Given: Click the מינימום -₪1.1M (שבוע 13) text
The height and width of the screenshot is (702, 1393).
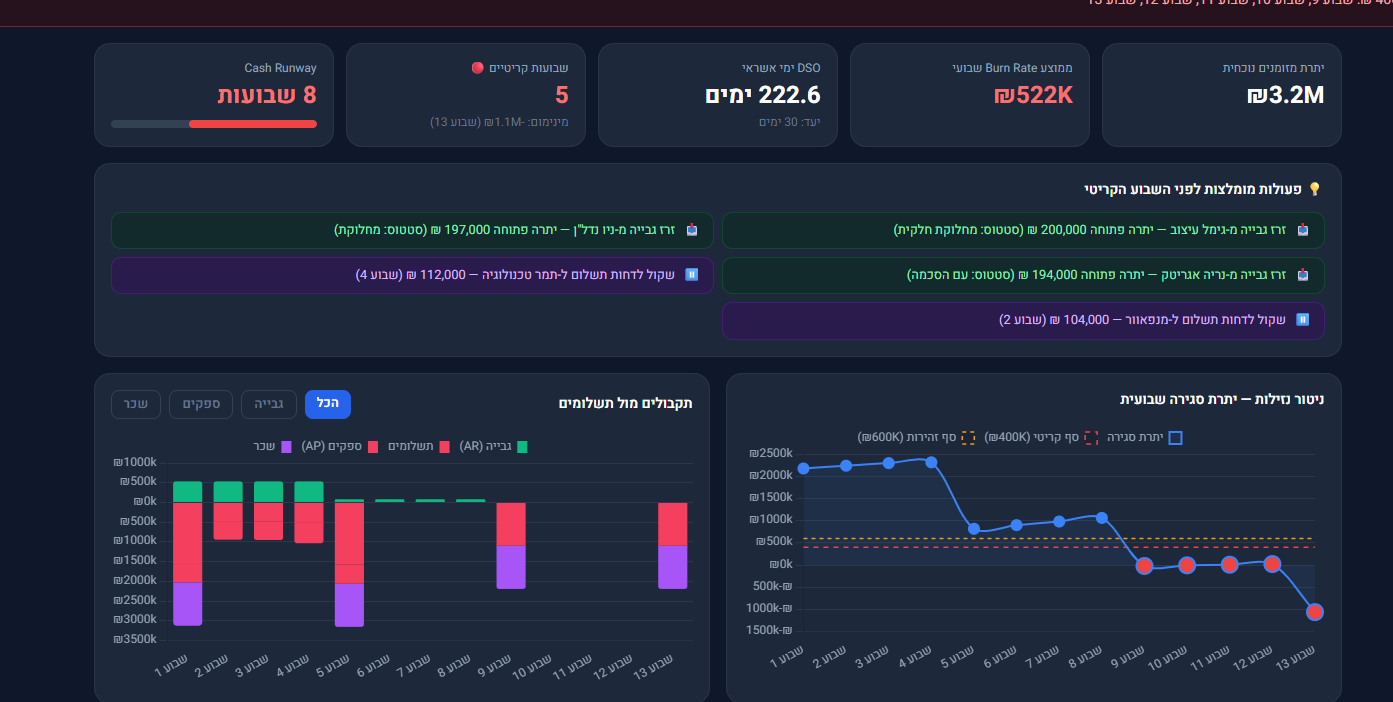Looking at the screenshot, I should (x=499, y=122).
